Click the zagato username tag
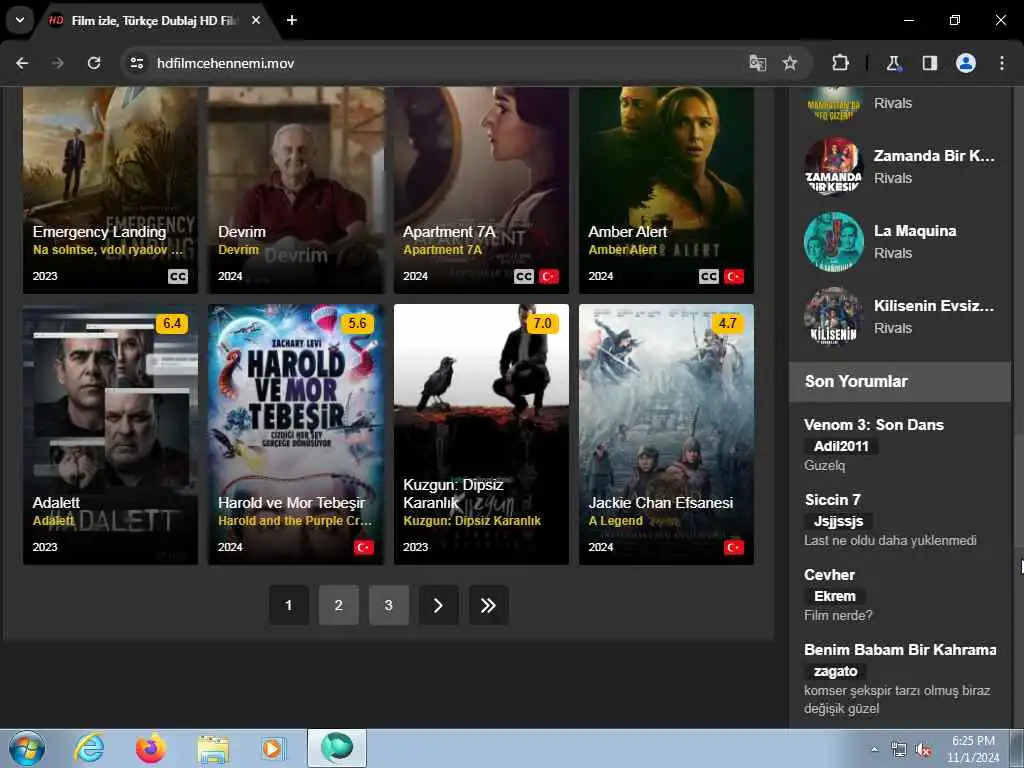This screenshot has height=768, width=1024. 835,671
